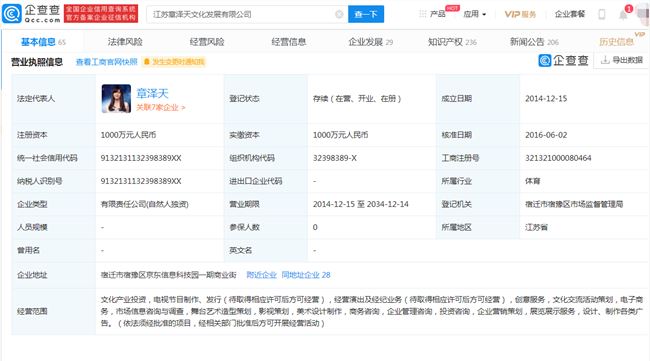Click the red official credit agency banner
This screenshot has width=650, height=361.
click(x=101, y=14)
